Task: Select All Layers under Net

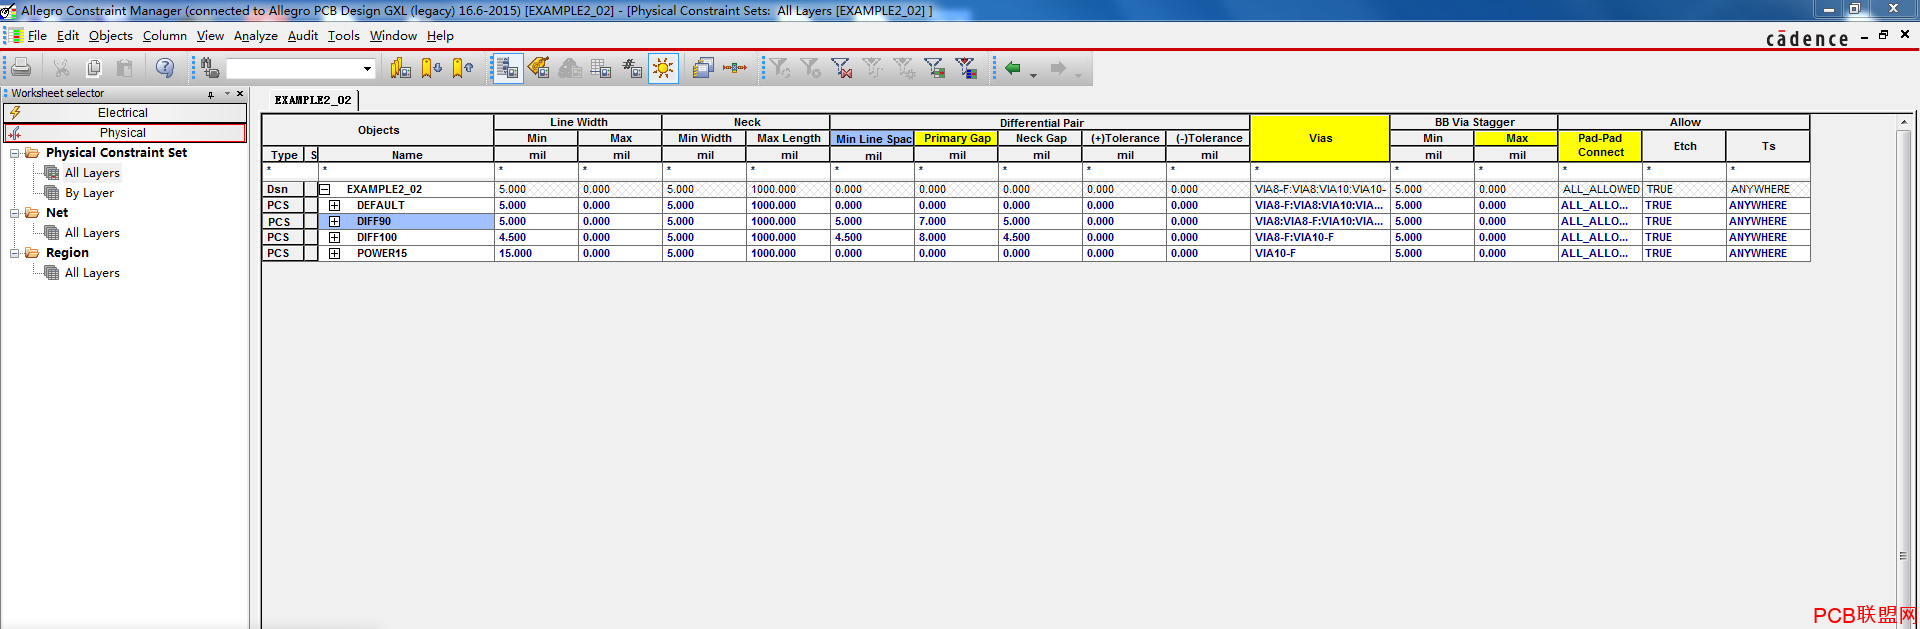Action: click(x=92, y=233)
